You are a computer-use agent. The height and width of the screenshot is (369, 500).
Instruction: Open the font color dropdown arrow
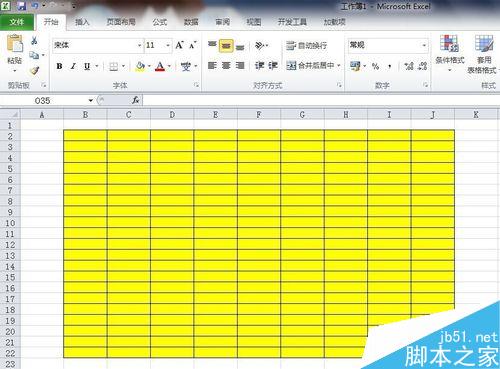click(x=169, y=66)
